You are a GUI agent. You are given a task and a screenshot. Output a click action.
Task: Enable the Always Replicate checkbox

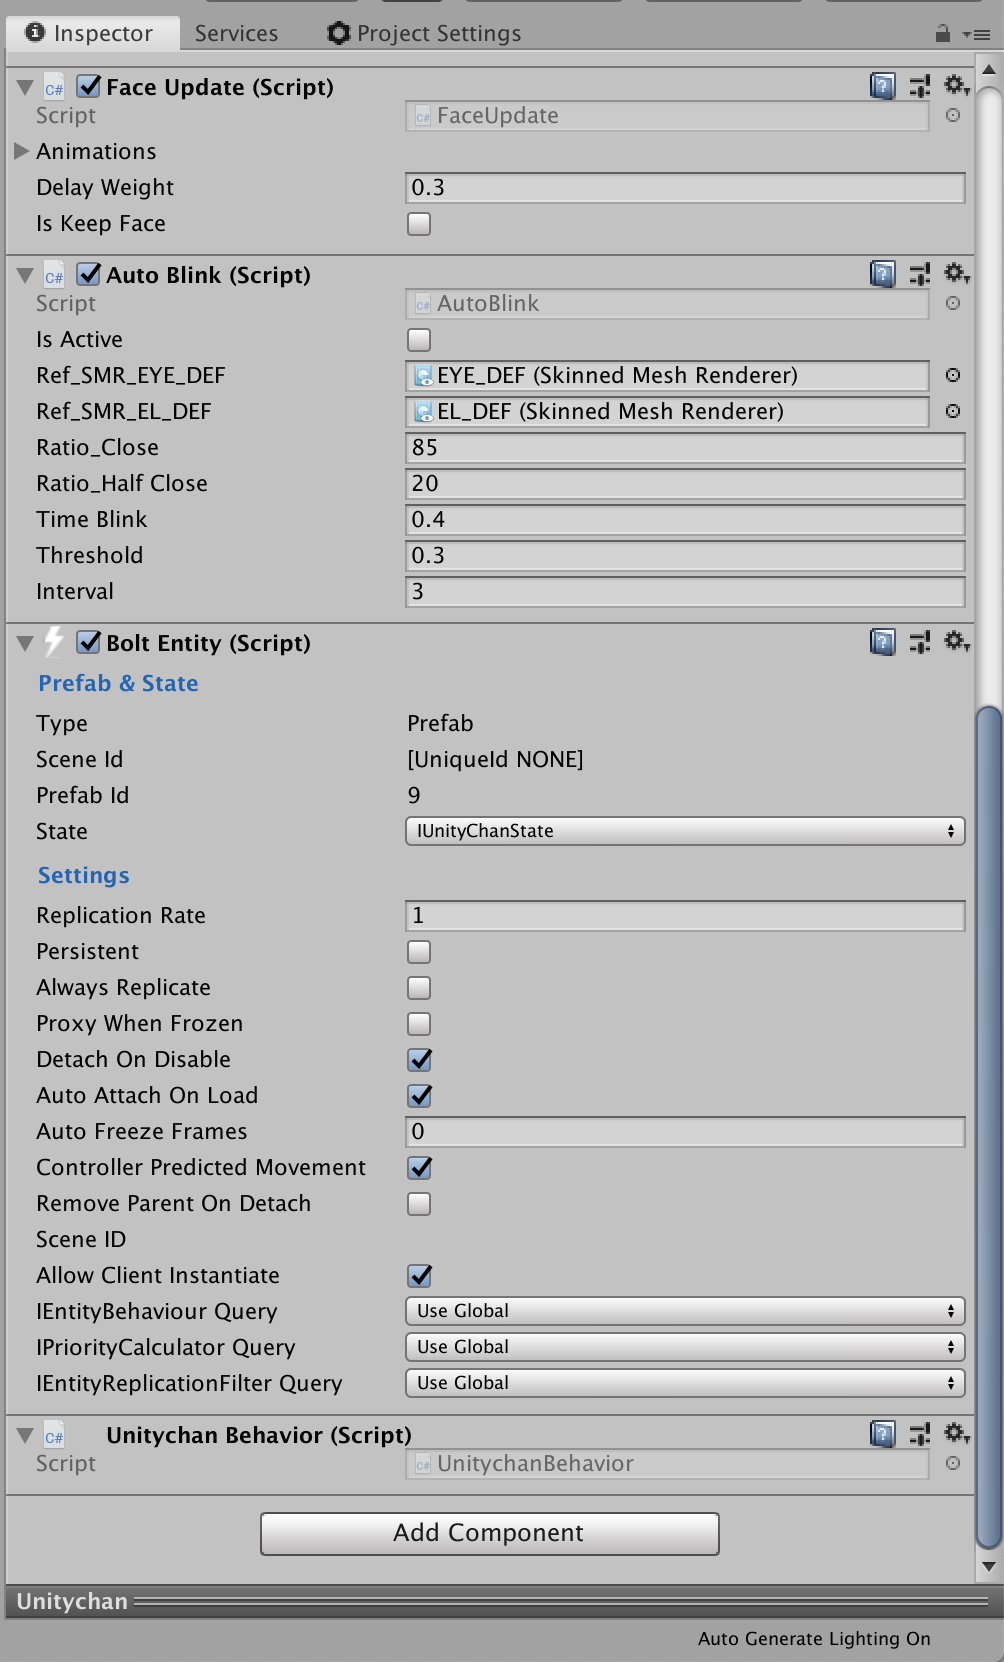(419, 988)
